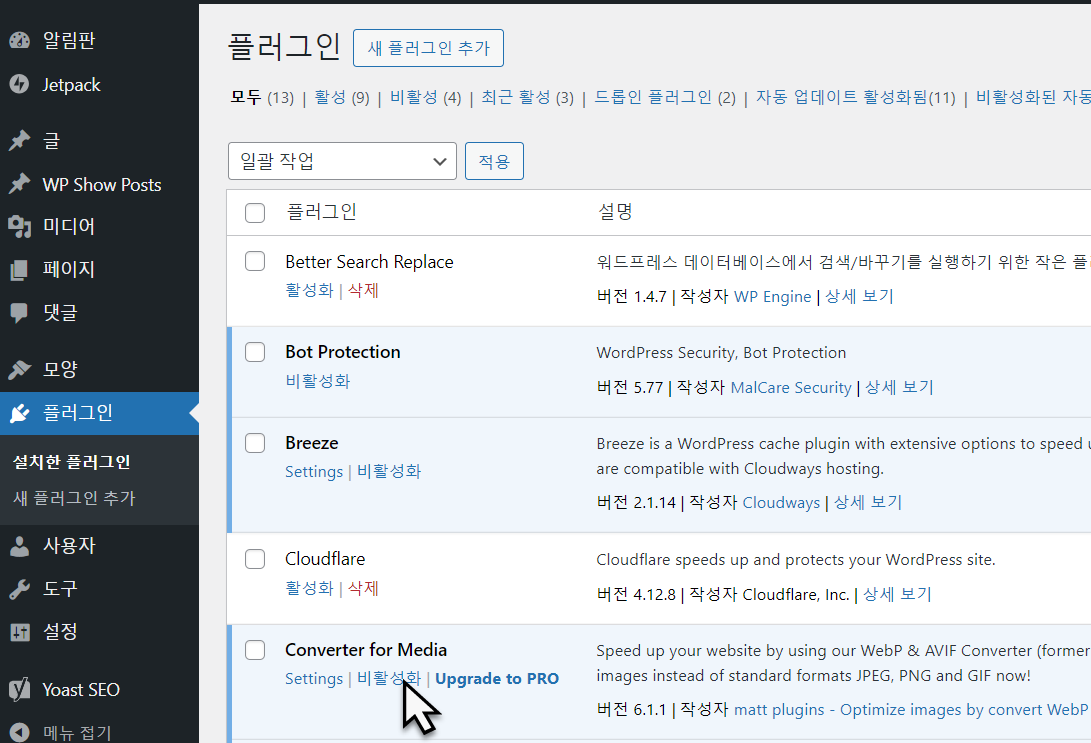Image resolution: width=1091 pixels, height=743 pixels.
Task: View Bot Protection 상세 보기 details
Action: click(x=899, y=388)
